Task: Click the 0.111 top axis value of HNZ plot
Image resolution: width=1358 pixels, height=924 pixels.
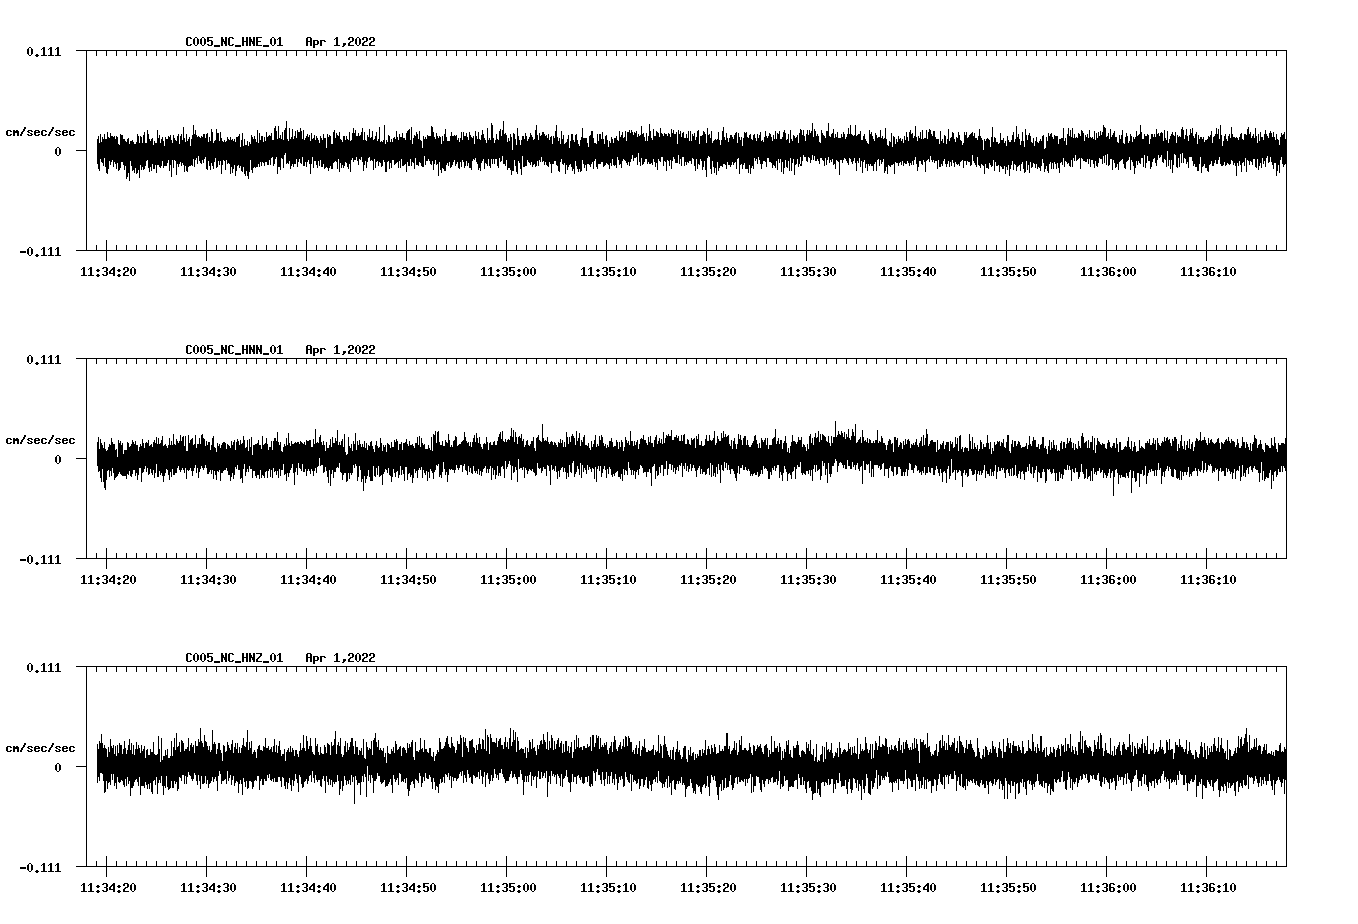Action: tap(43, 667)
